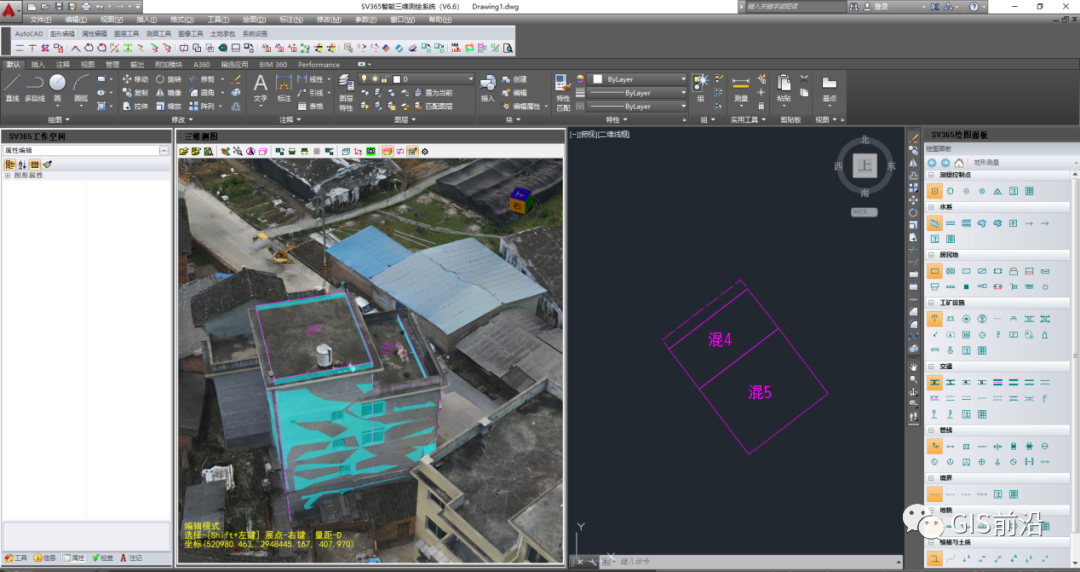The width and height of the screenshot is (1080, 572).
Task: Select the Line (直线) drawing tool
Action: pyautogui.click(x=13, y=84)
